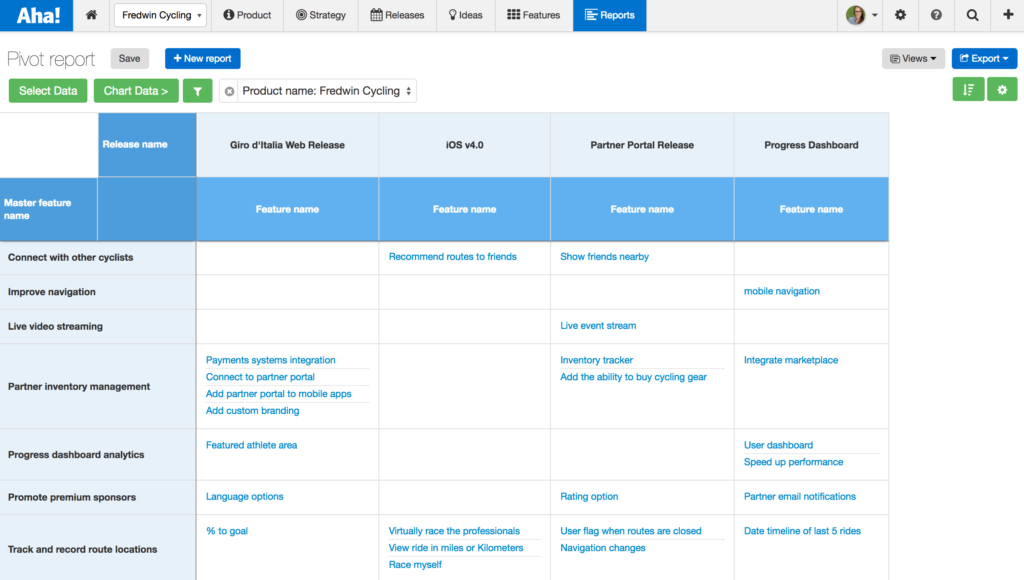Viewport: 1024px width, 580px height.
Task: Open the report customization gear icon
Action: tap(1003, 89)
